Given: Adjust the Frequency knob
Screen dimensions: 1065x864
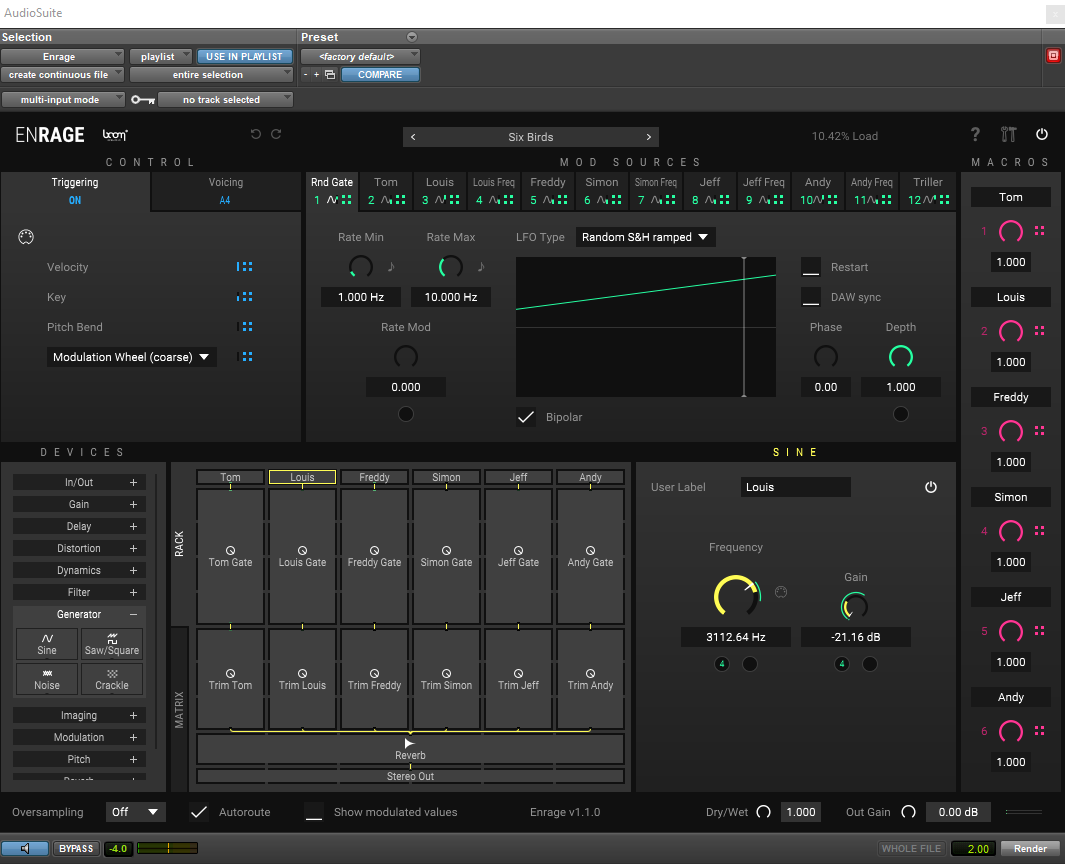Looking at the screenshot, I should click(736, 597).
